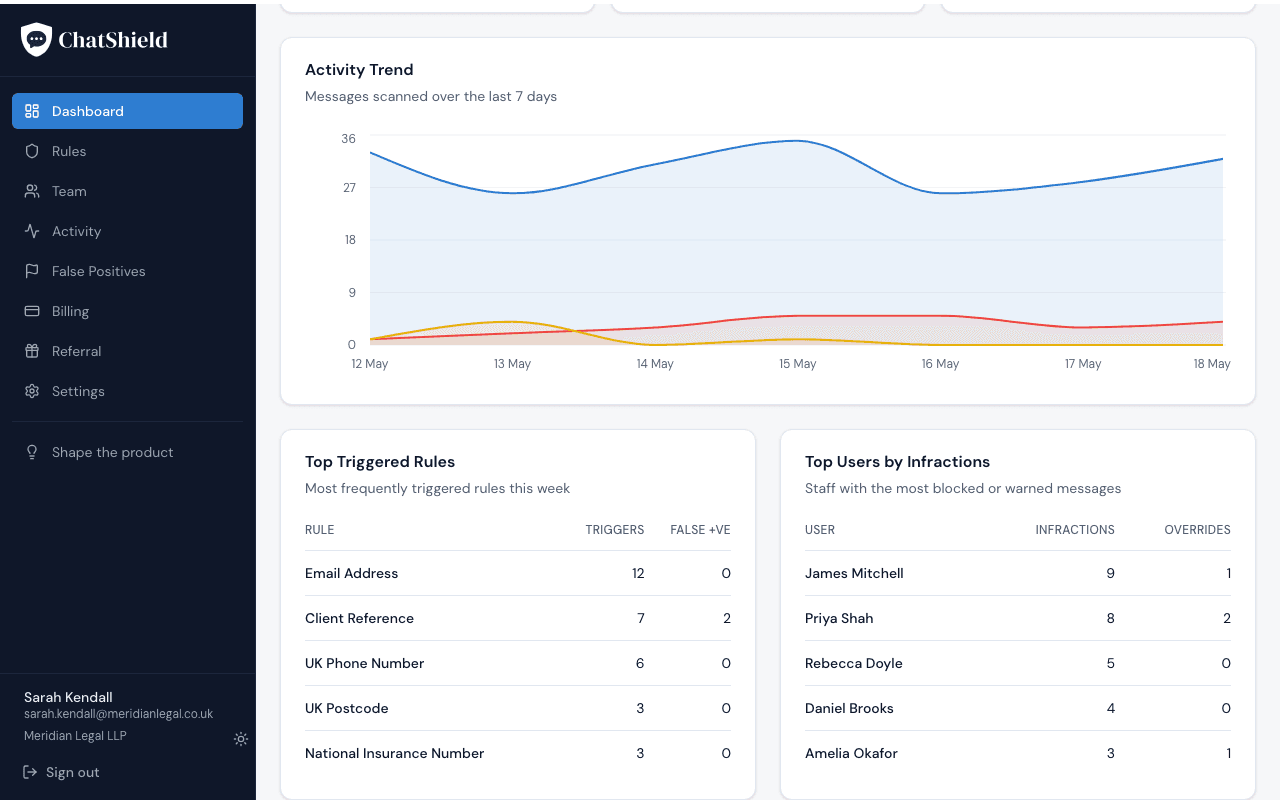Open Shape the product link
Screen dimensions: 1280x800
click(127, 452)
